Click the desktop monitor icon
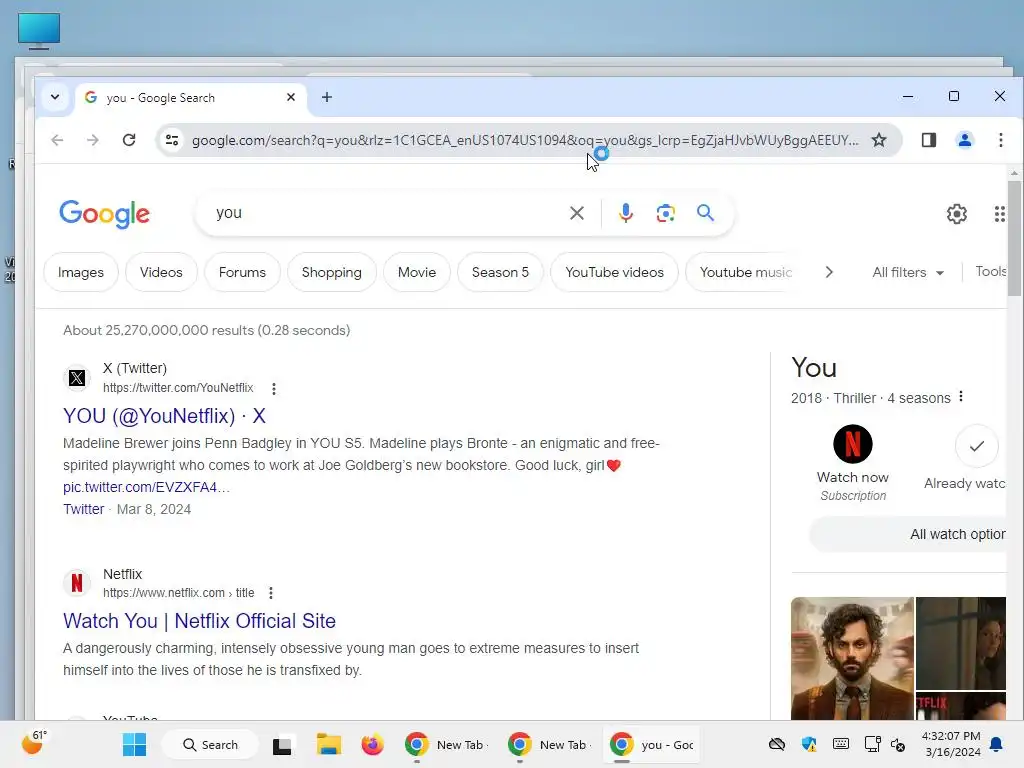 point(39,31)
